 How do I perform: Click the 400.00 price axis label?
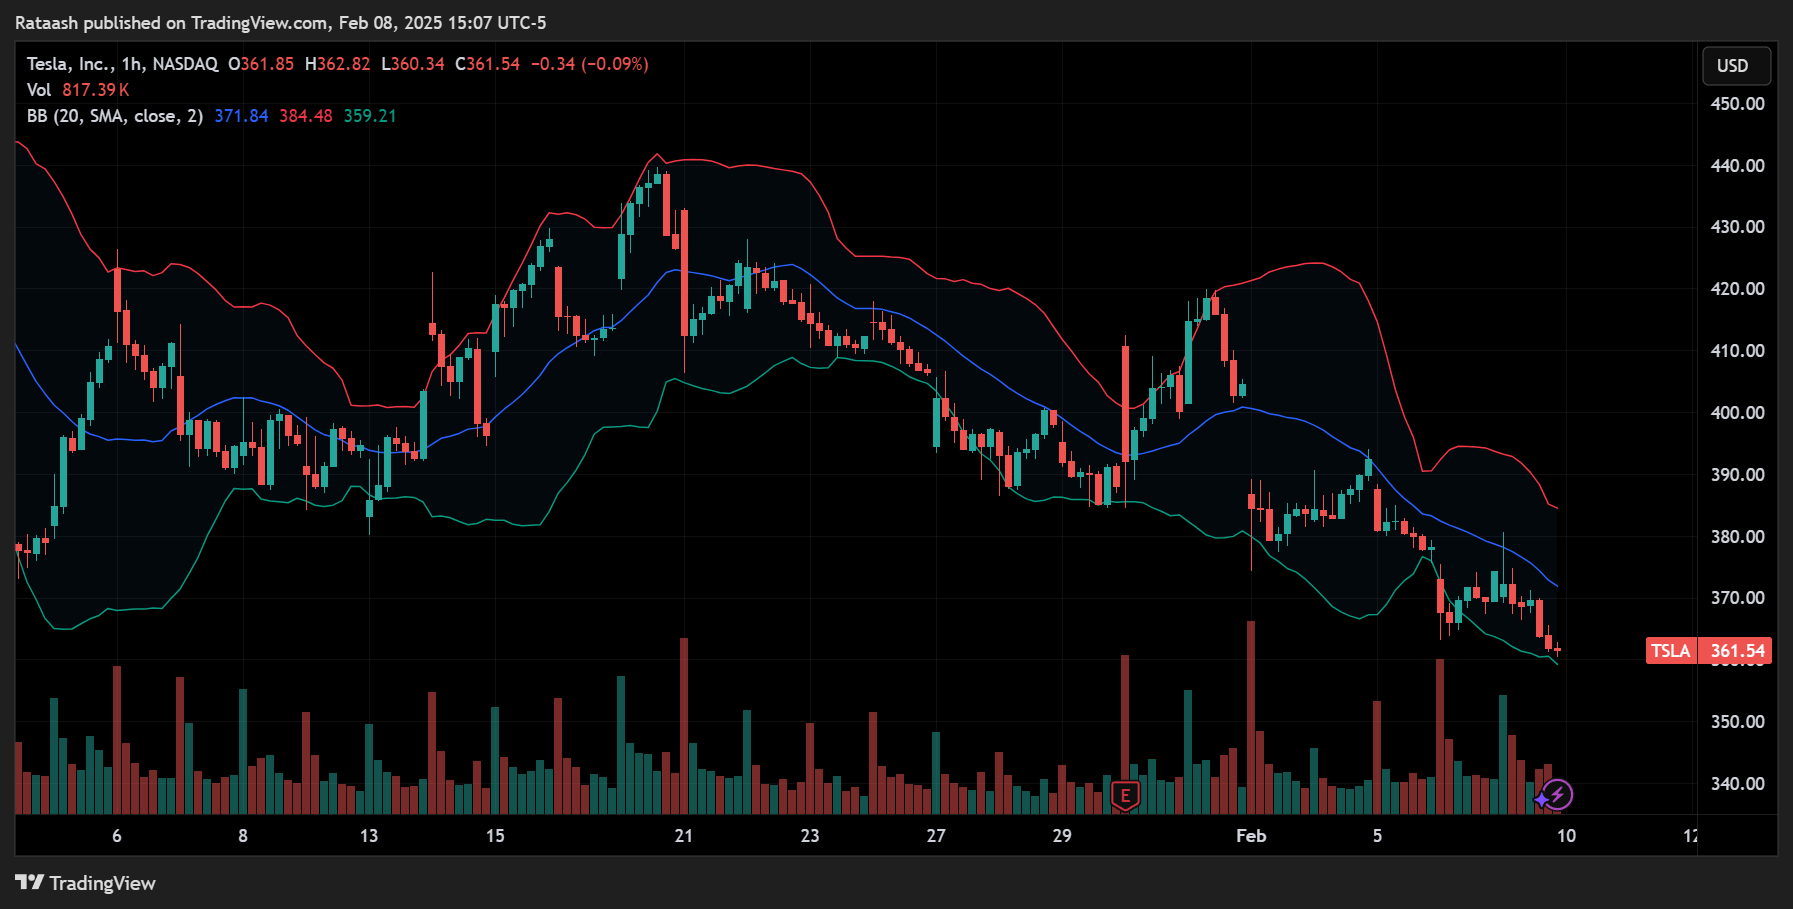point(1737,413)
